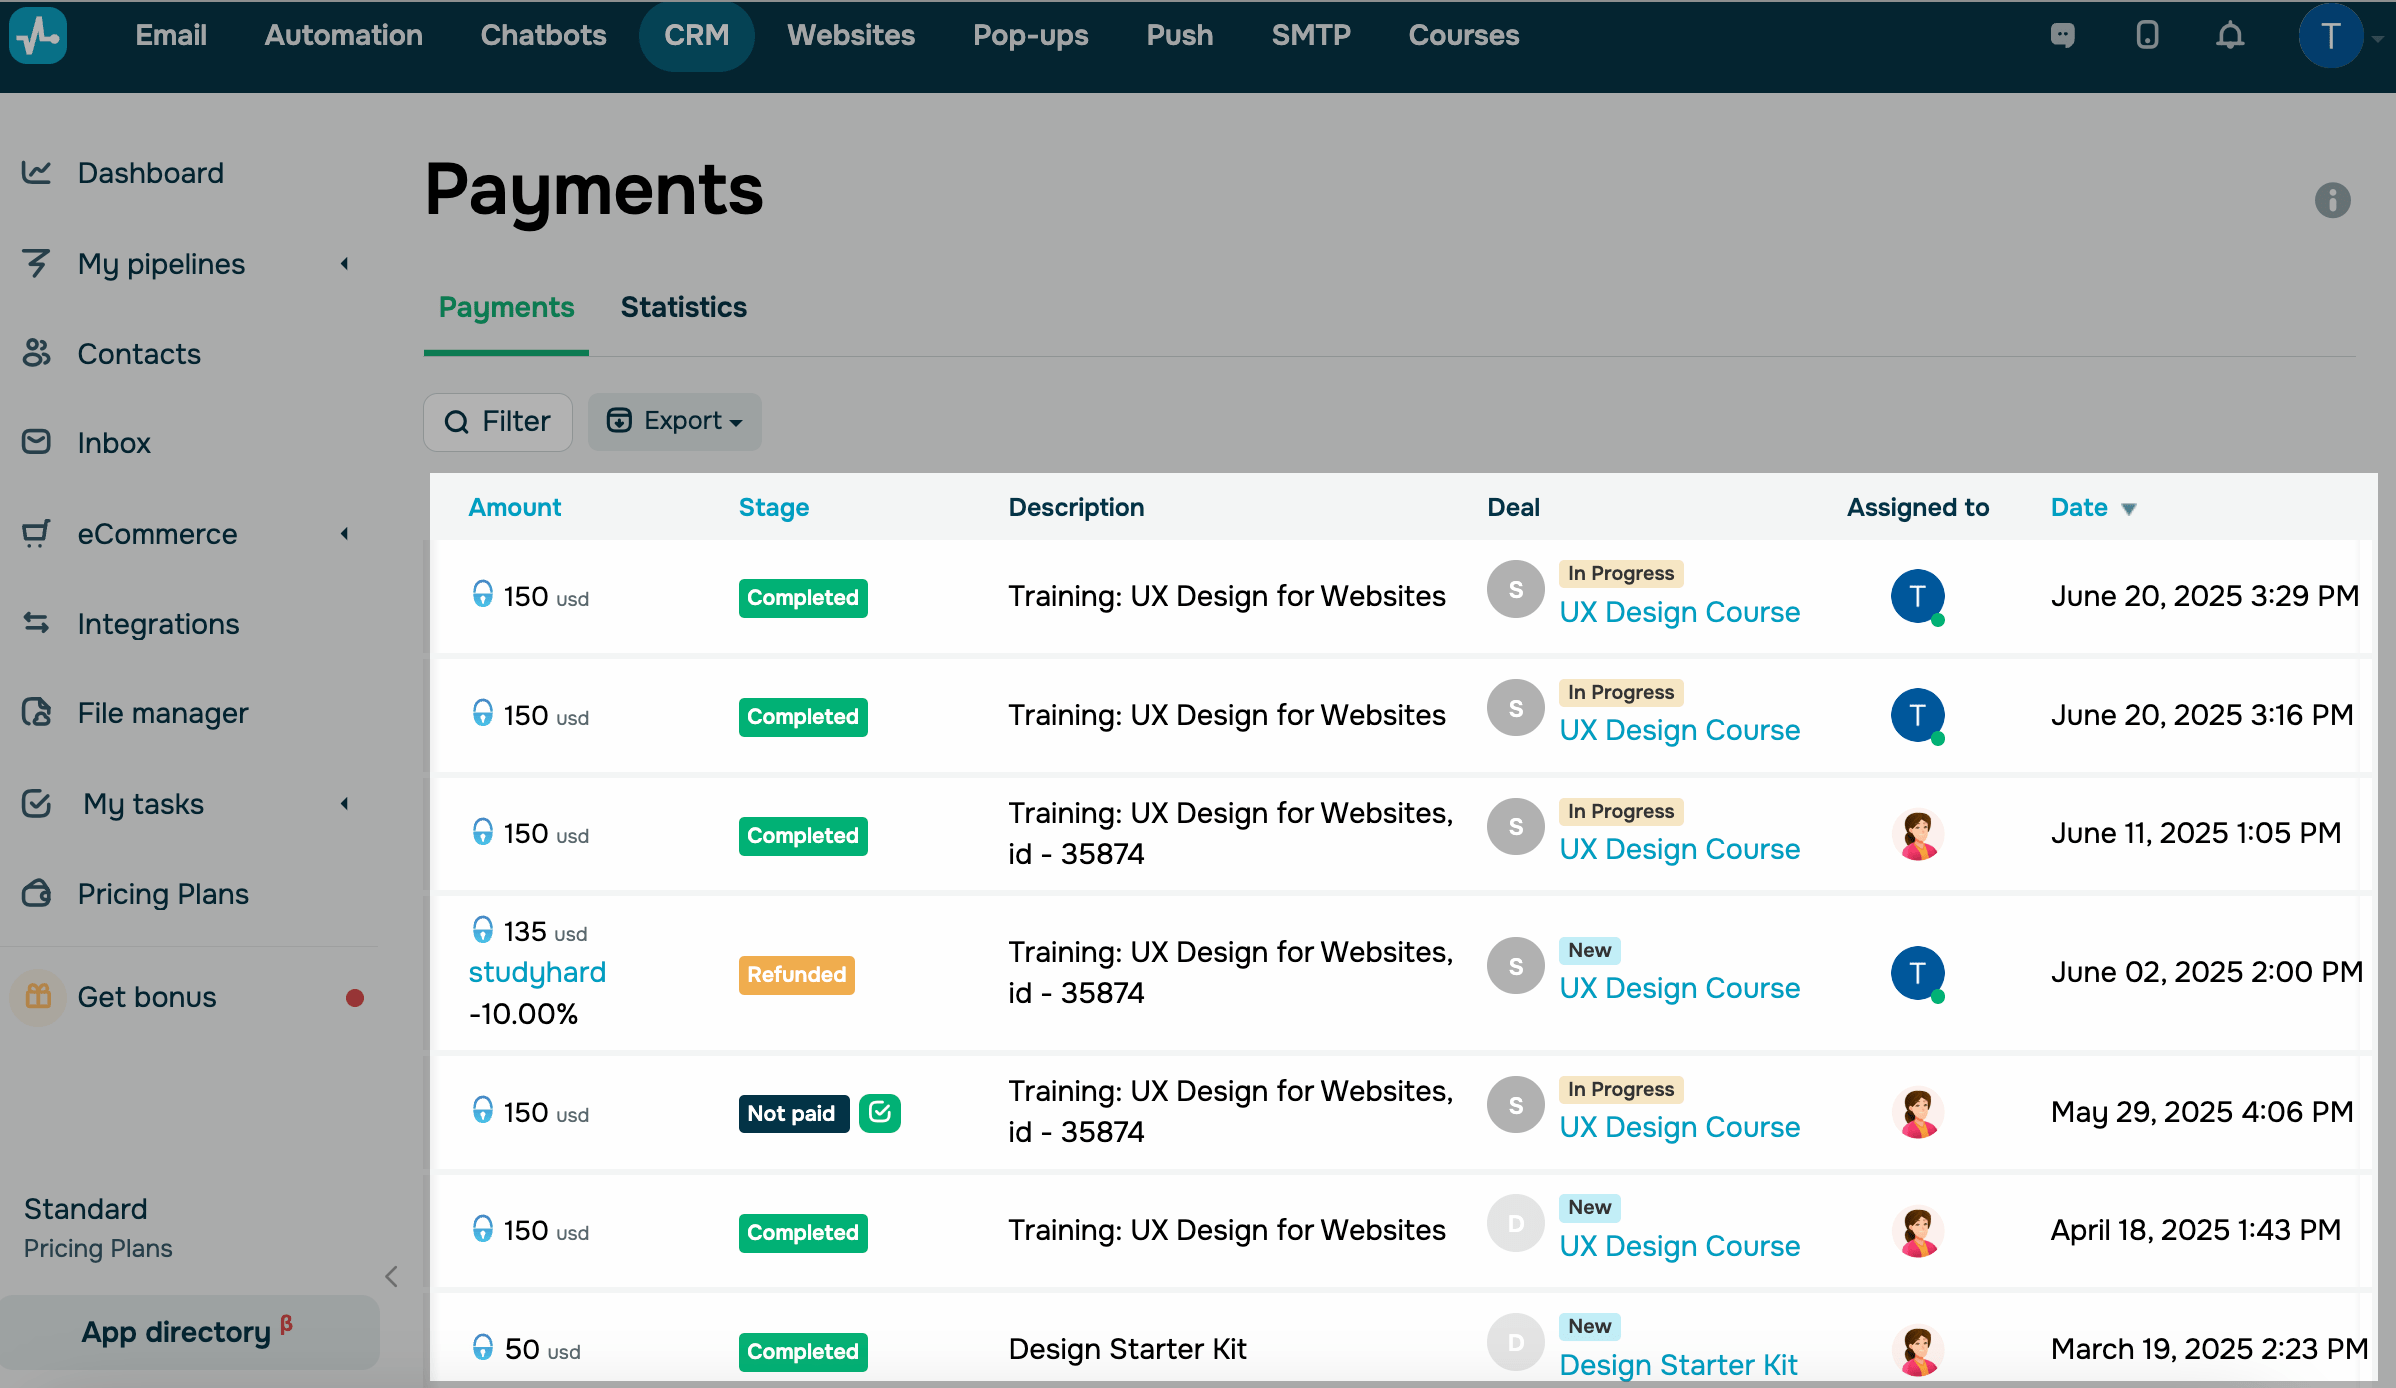This screenshot has height=1388, width=2396.
Task: Click the Get bonus gift icon
Action: pos(38,997)
